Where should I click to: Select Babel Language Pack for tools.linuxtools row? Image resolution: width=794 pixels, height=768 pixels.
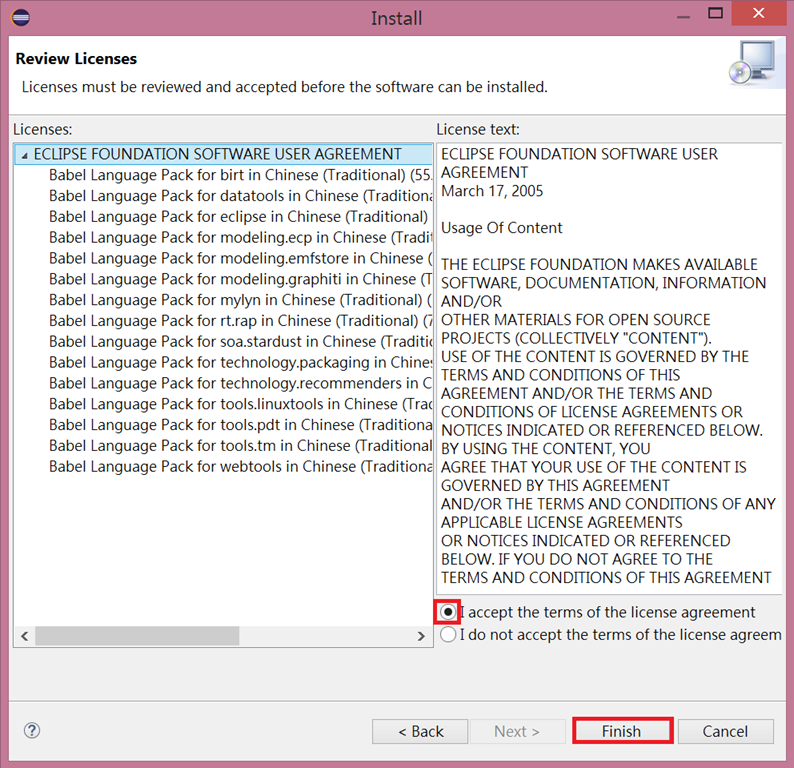tap(241, 404)
